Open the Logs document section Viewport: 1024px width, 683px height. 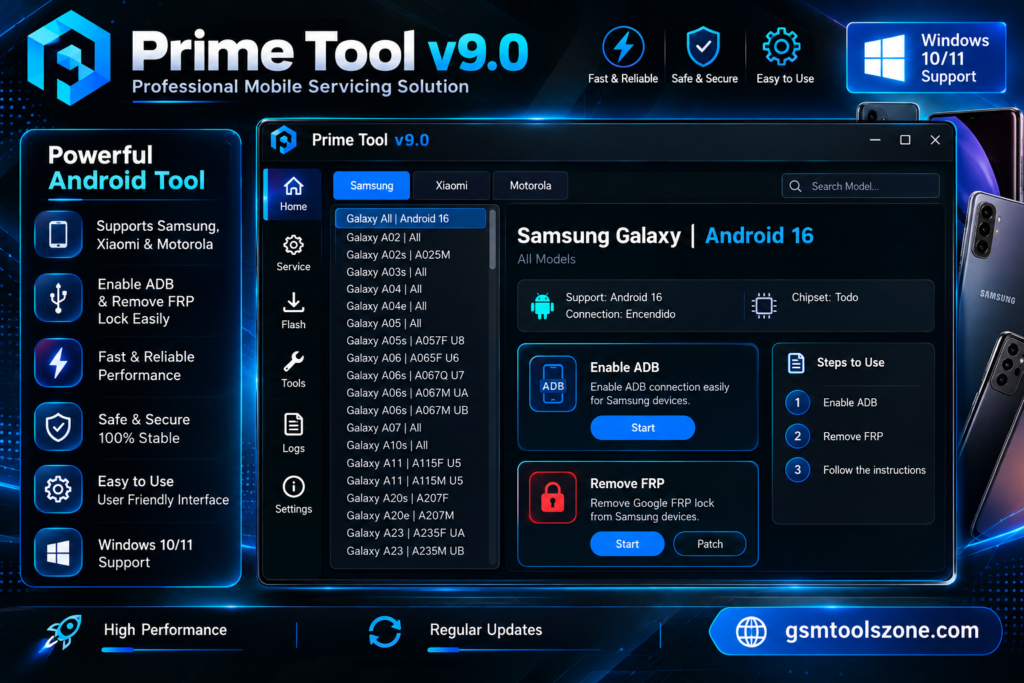click(x=293, y=434)
